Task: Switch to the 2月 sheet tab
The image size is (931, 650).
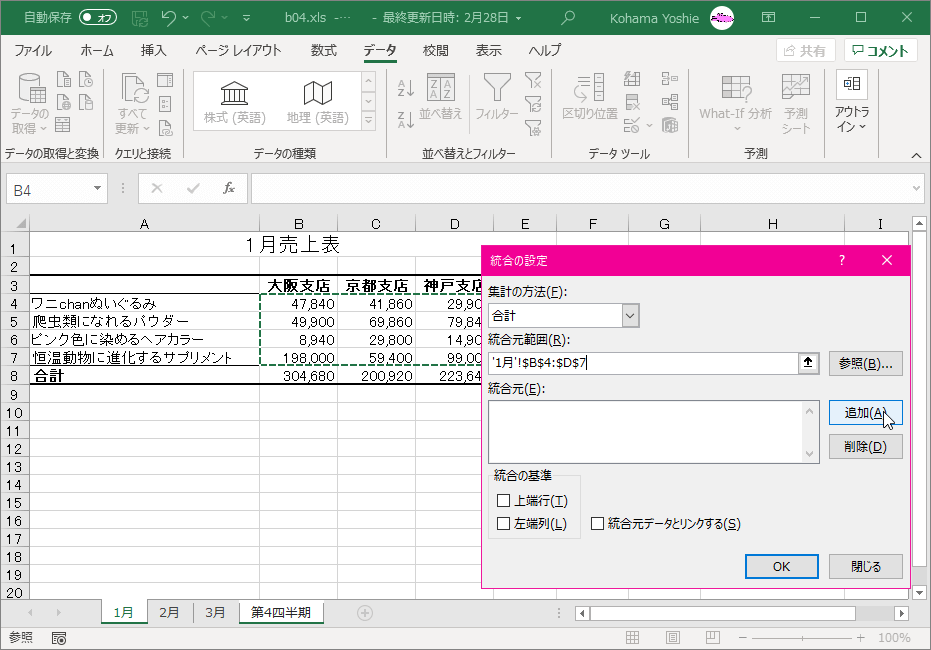Action: point(170,612)
